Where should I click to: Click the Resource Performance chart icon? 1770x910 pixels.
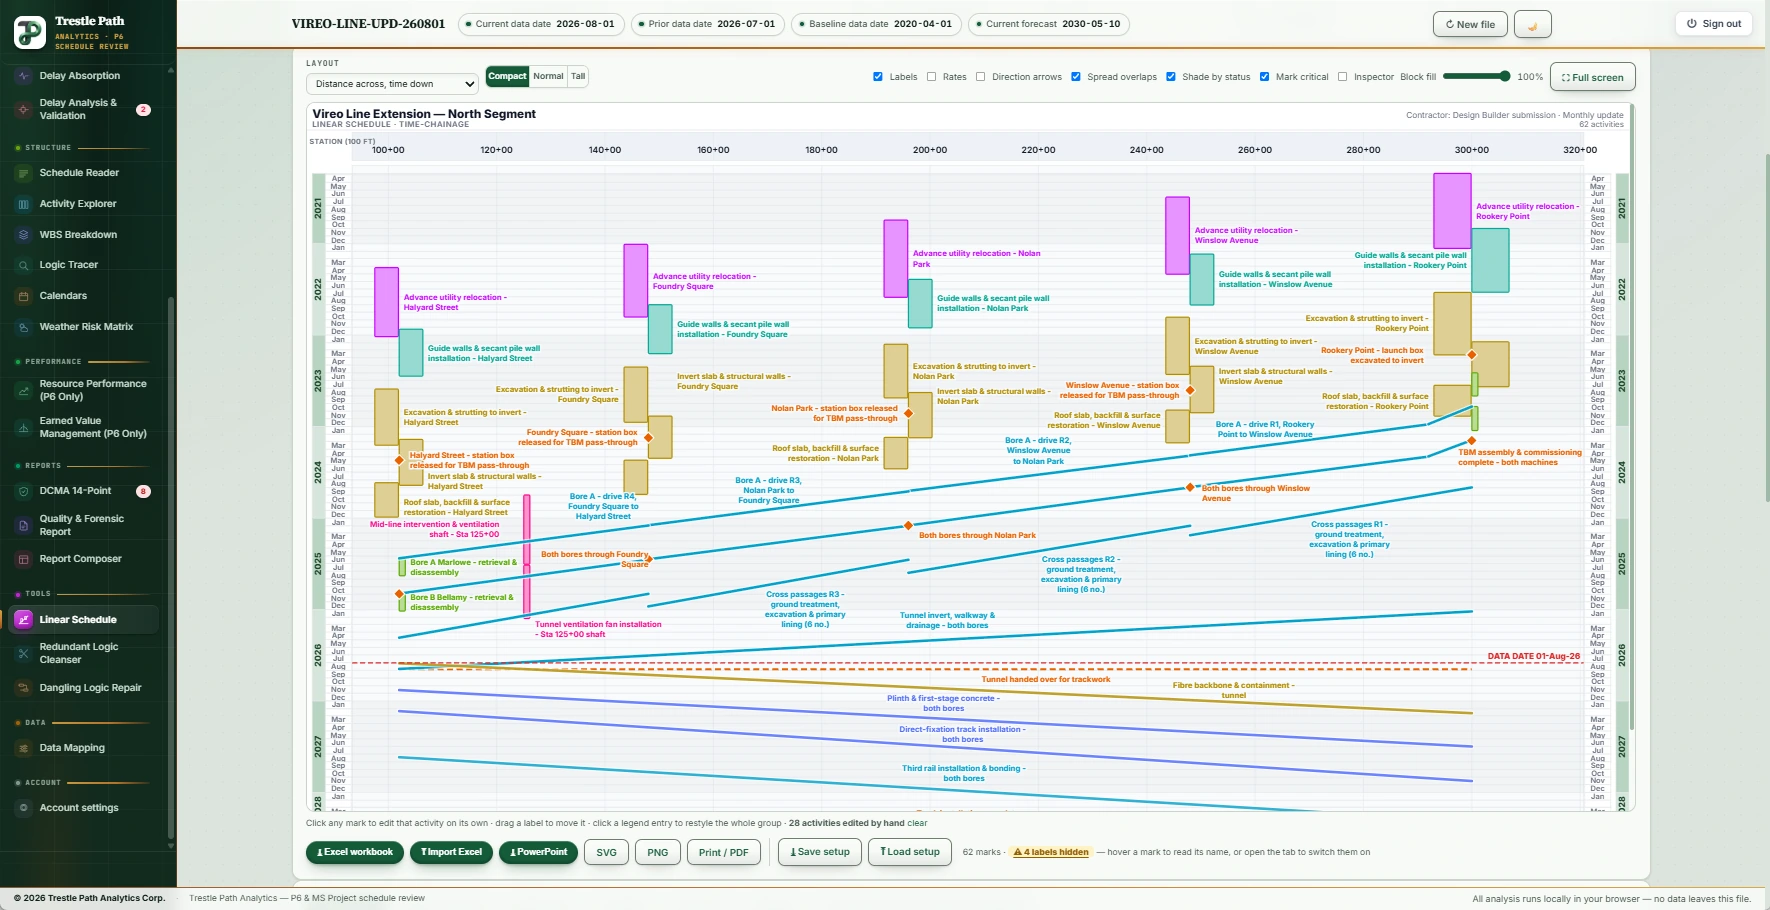(23, 390)
